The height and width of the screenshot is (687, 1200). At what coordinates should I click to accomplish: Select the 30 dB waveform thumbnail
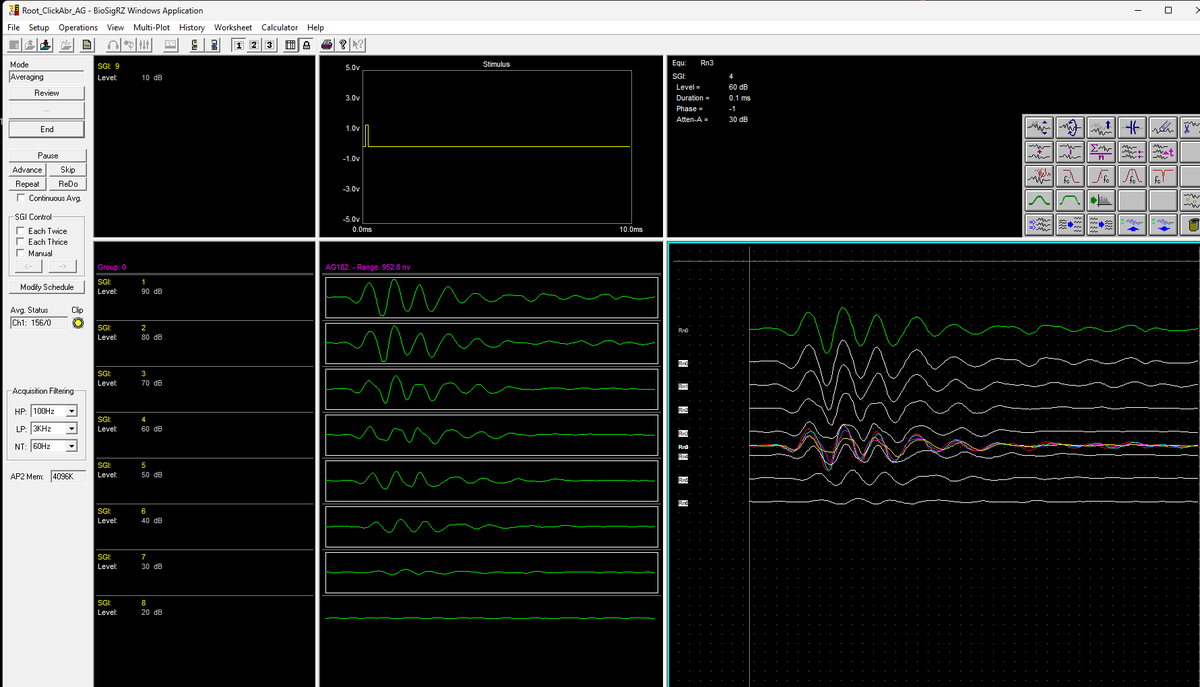[x=492, y=572]
